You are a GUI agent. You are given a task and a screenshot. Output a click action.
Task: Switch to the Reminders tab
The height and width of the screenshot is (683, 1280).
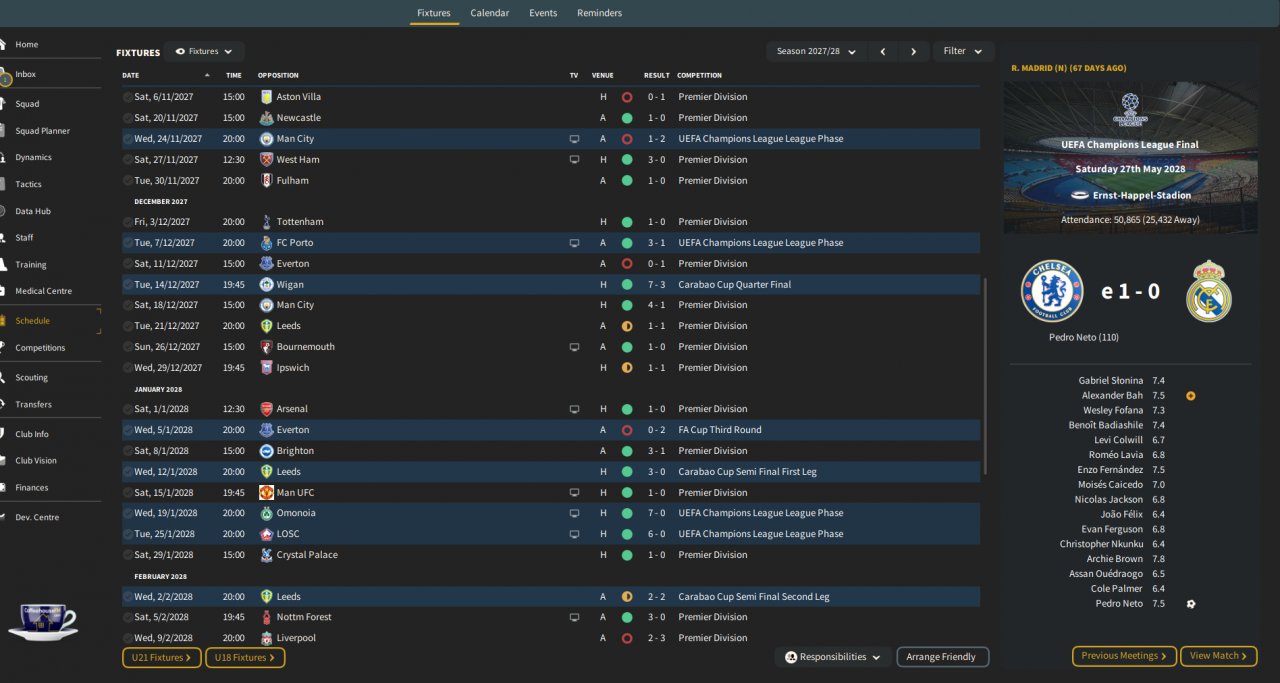[599, 13]
